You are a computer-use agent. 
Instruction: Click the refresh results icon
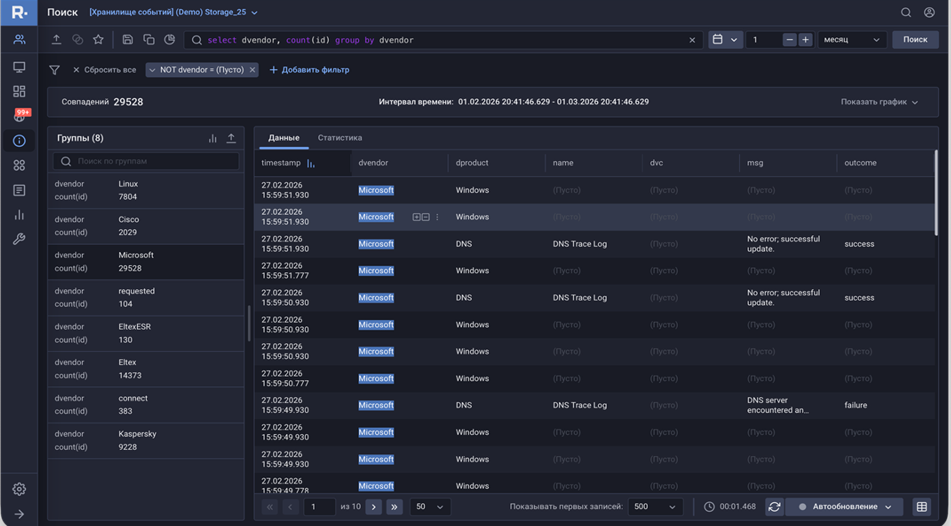[x=774, y=507]
